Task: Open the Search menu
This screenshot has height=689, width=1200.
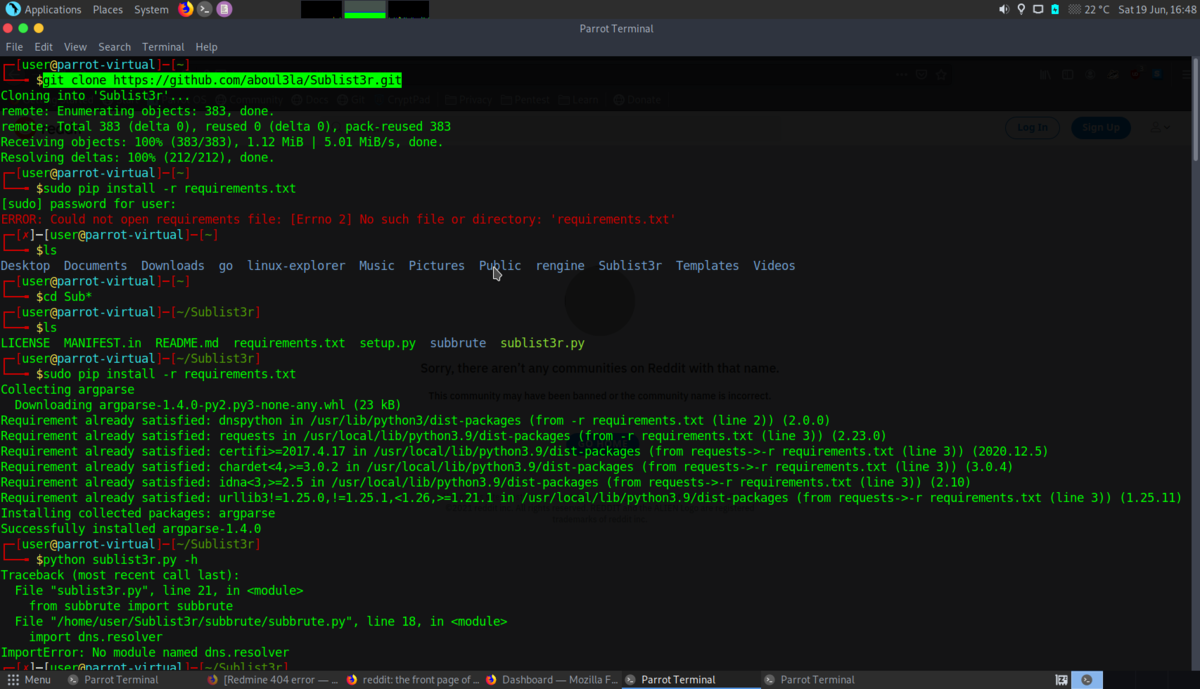Action: pyautogui.click(x=114, y=47)
